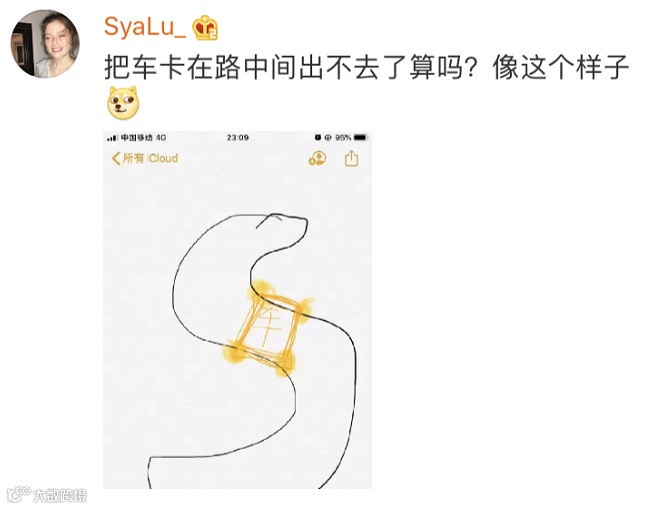Screen dimensions: 656x509
Task: Click the doge emoji in post
Action: 123,102
